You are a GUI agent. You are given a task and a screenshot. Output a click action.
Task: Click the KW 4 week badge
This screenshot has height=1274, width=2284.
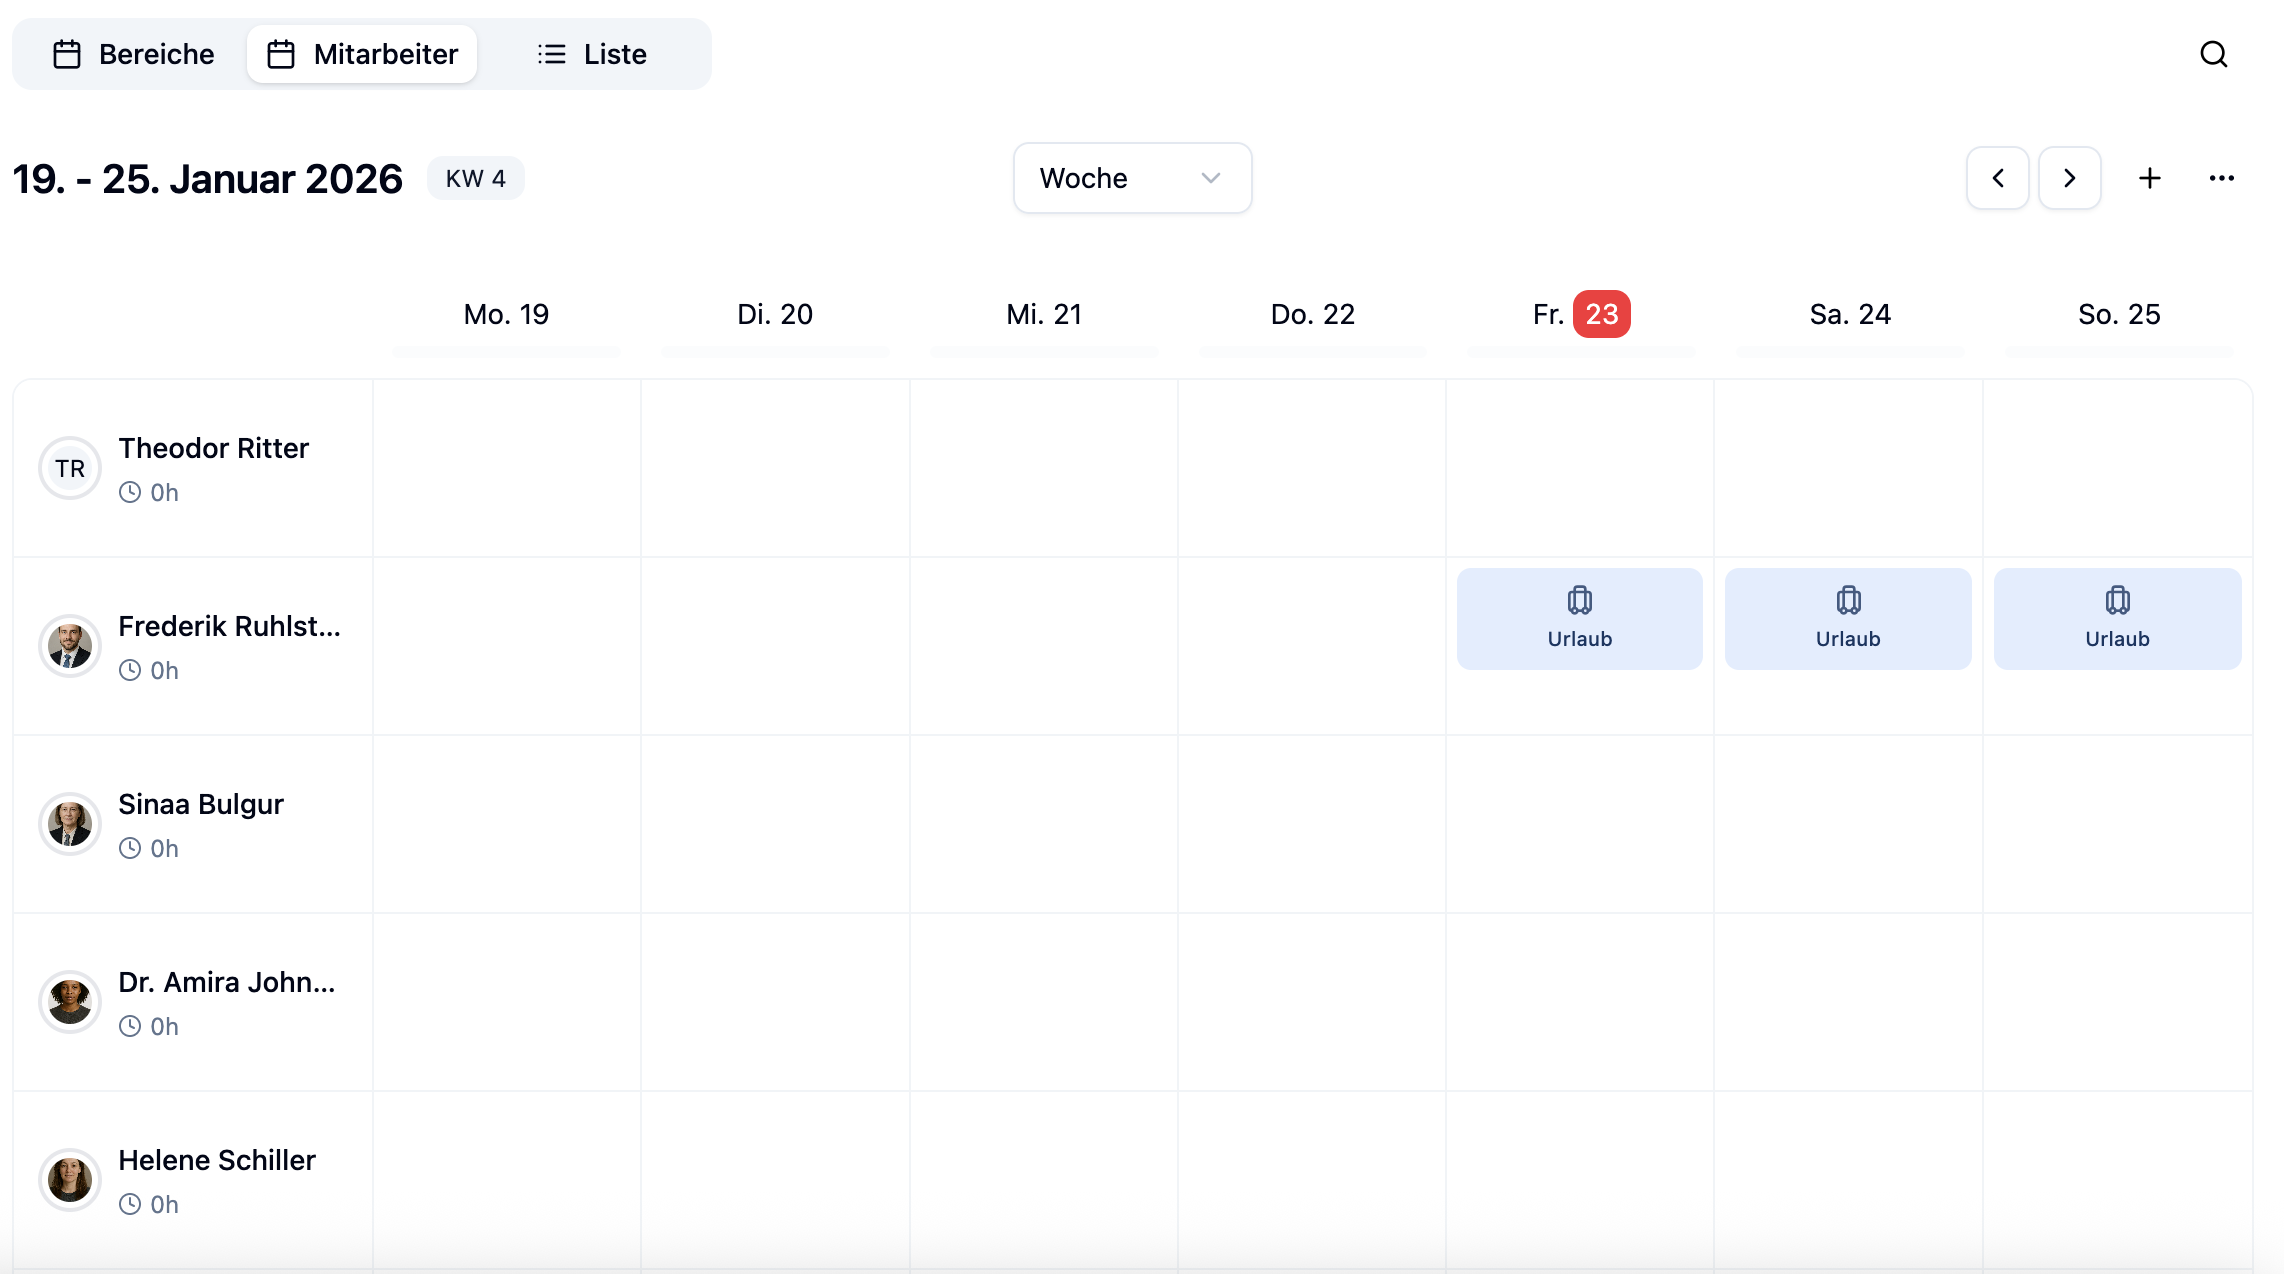click(475, 178)
